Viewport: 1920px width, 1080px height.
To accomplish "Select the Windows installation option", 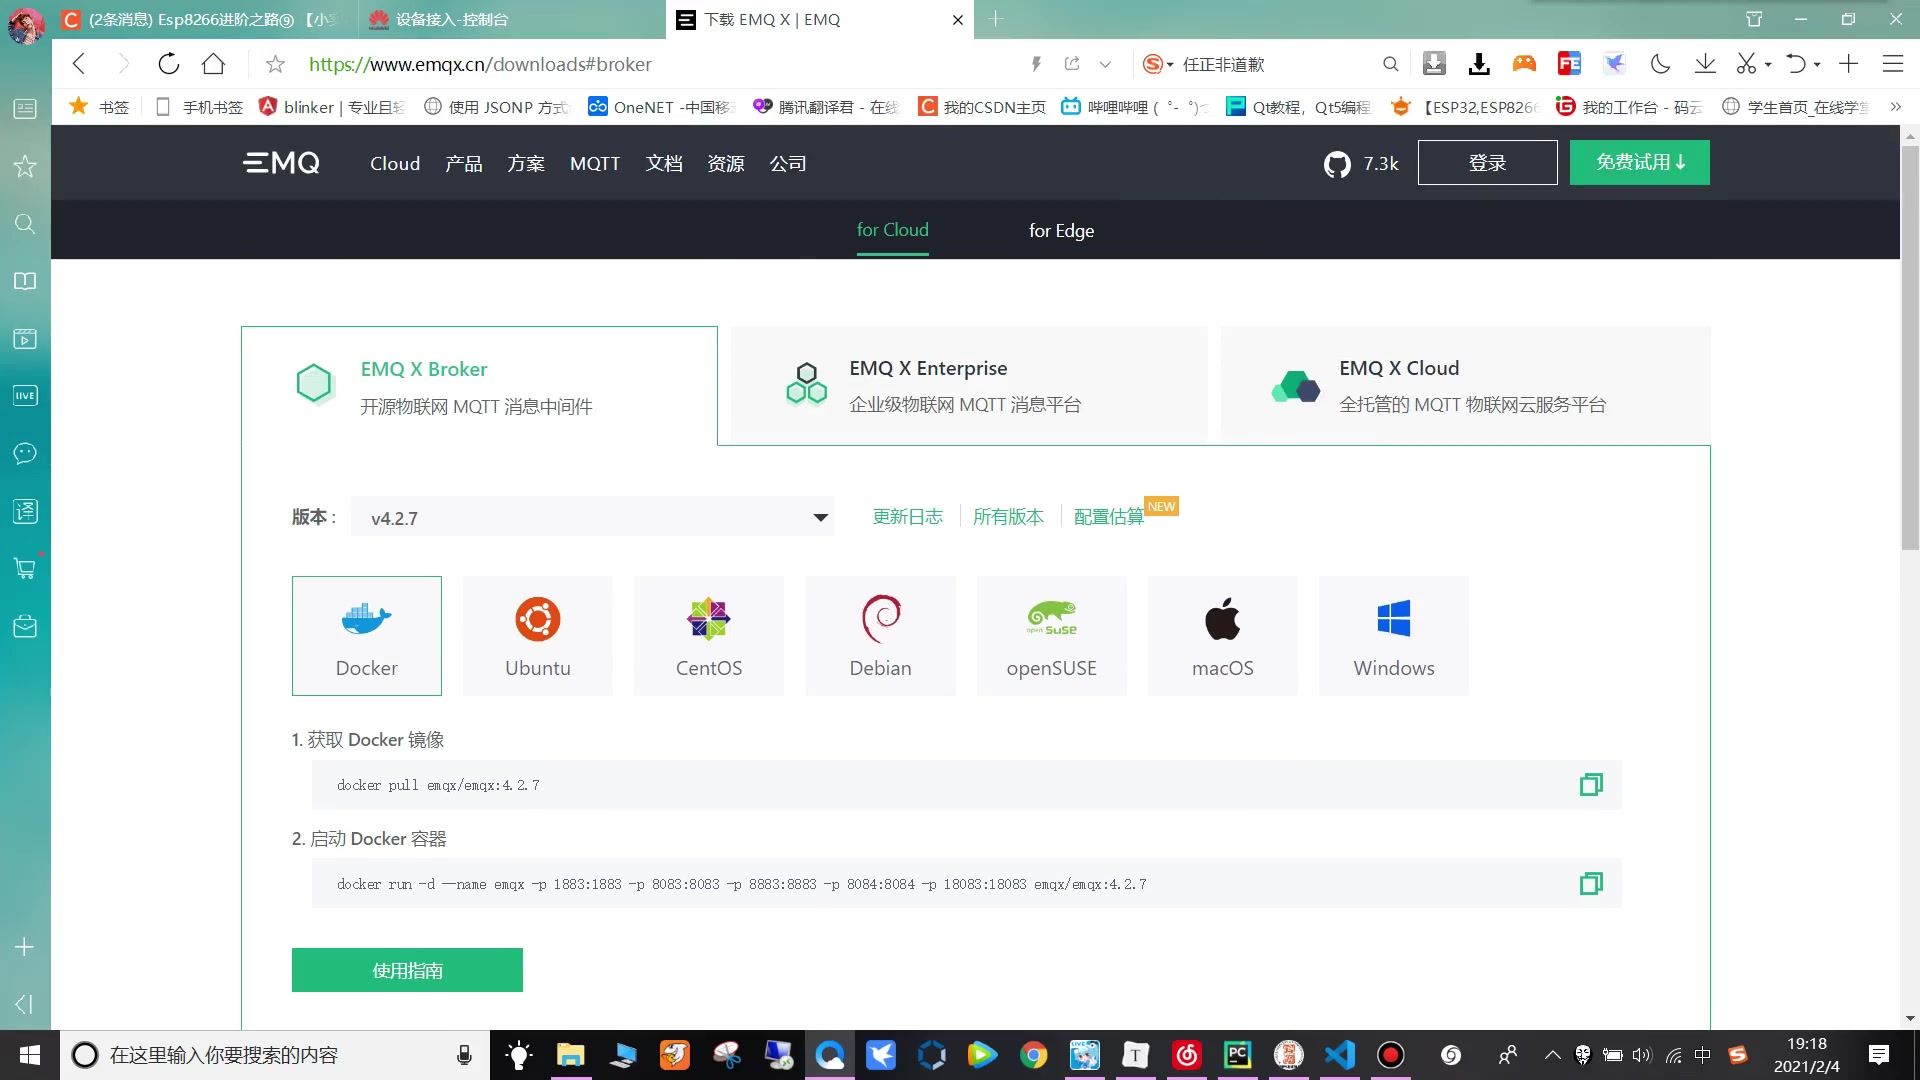I will [x=1394, y=636].
